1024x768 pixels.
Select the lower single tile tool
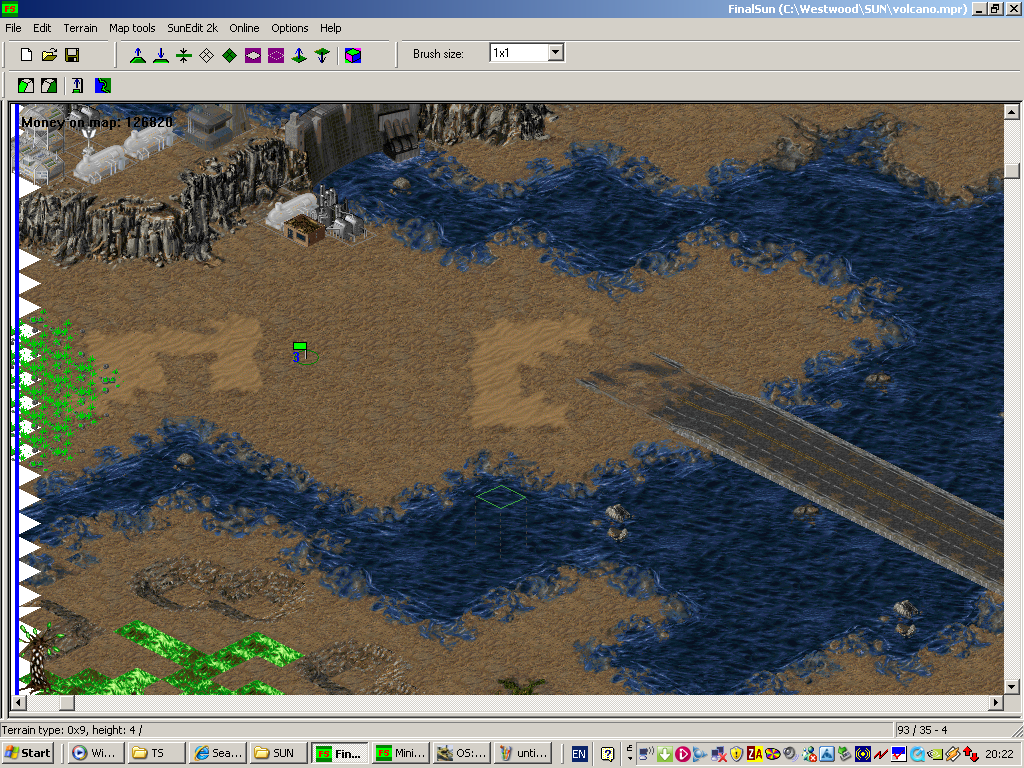point(322,56)
